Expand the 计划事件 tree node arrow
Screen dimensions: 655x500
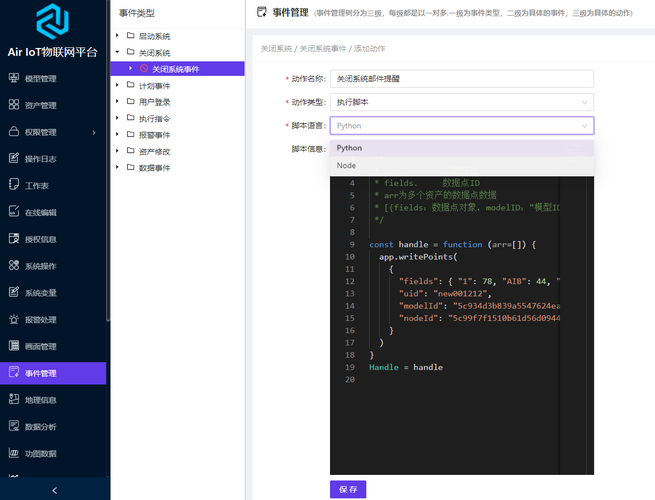click(117, 85)
